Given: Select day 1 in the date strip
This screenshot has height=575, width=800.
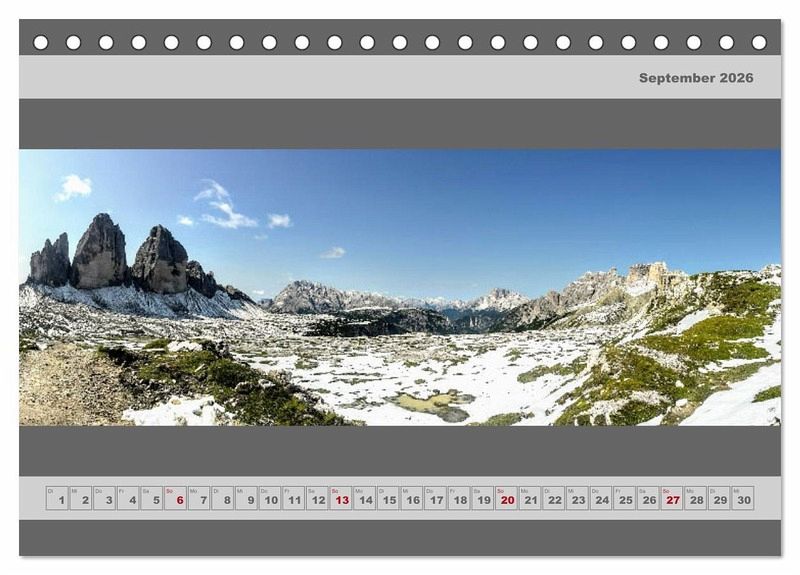Looking at the screenshot, I should (57, 498).
